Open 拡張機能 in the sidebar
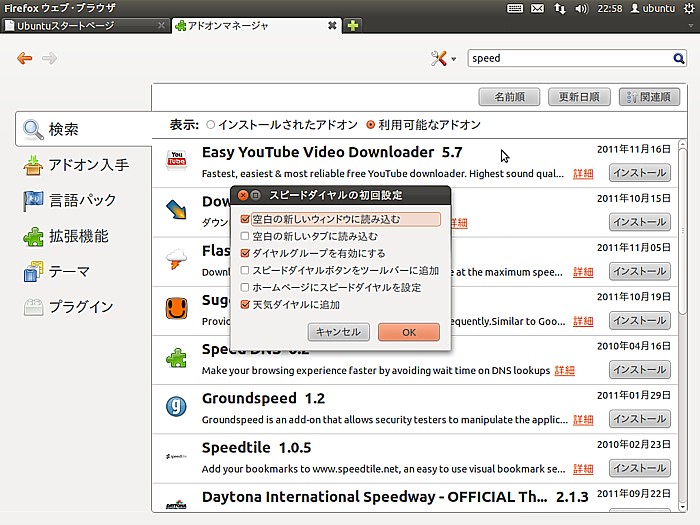 point(66,236)
